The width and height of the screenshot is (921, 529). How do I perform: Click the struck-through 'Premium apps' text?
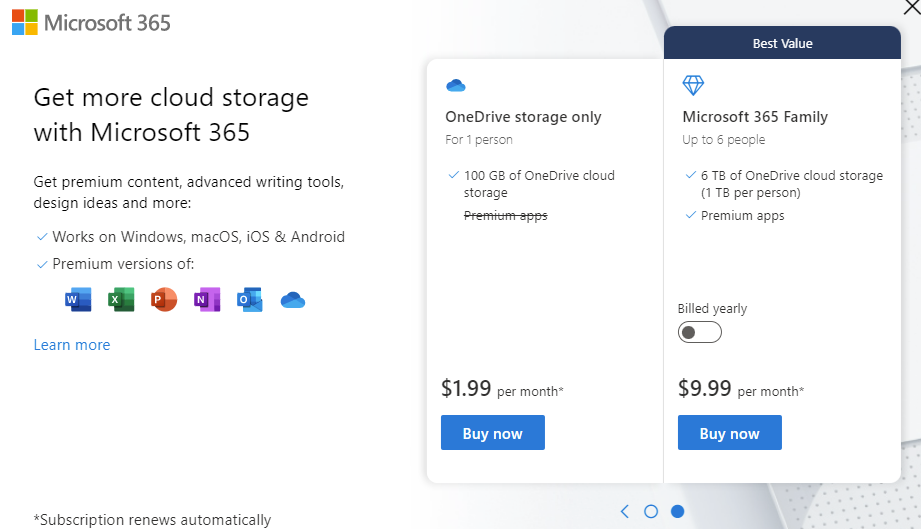506,215
